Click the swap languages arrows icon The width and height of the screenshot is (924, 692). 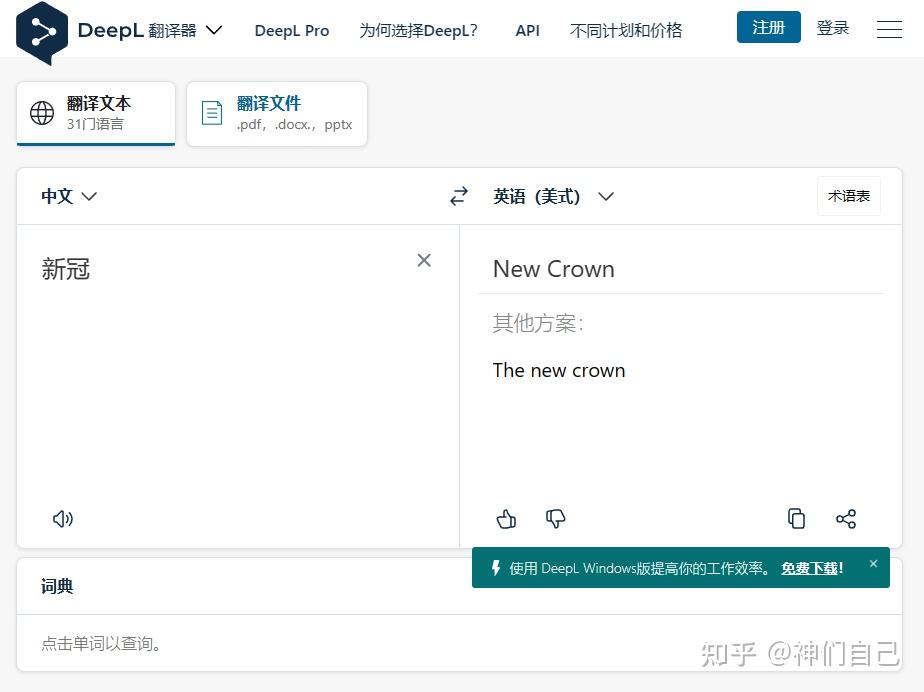pyautogui.click(x=458, y=196)
